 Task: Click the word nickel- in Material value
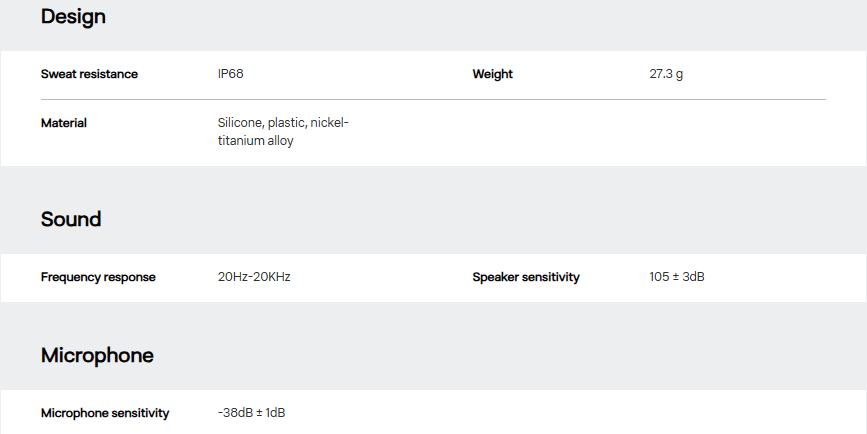point(329,123)
